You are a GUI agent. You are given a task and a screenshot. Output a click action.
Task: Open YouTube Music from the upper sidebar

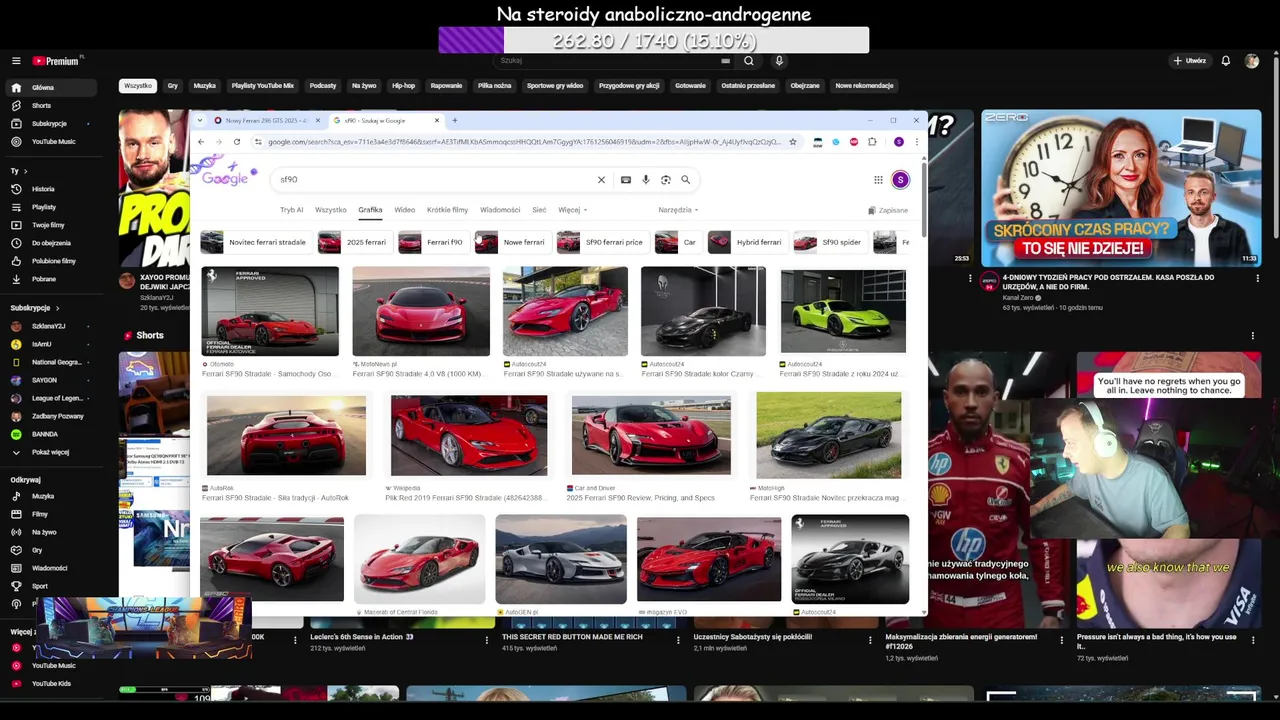[52, 141]
